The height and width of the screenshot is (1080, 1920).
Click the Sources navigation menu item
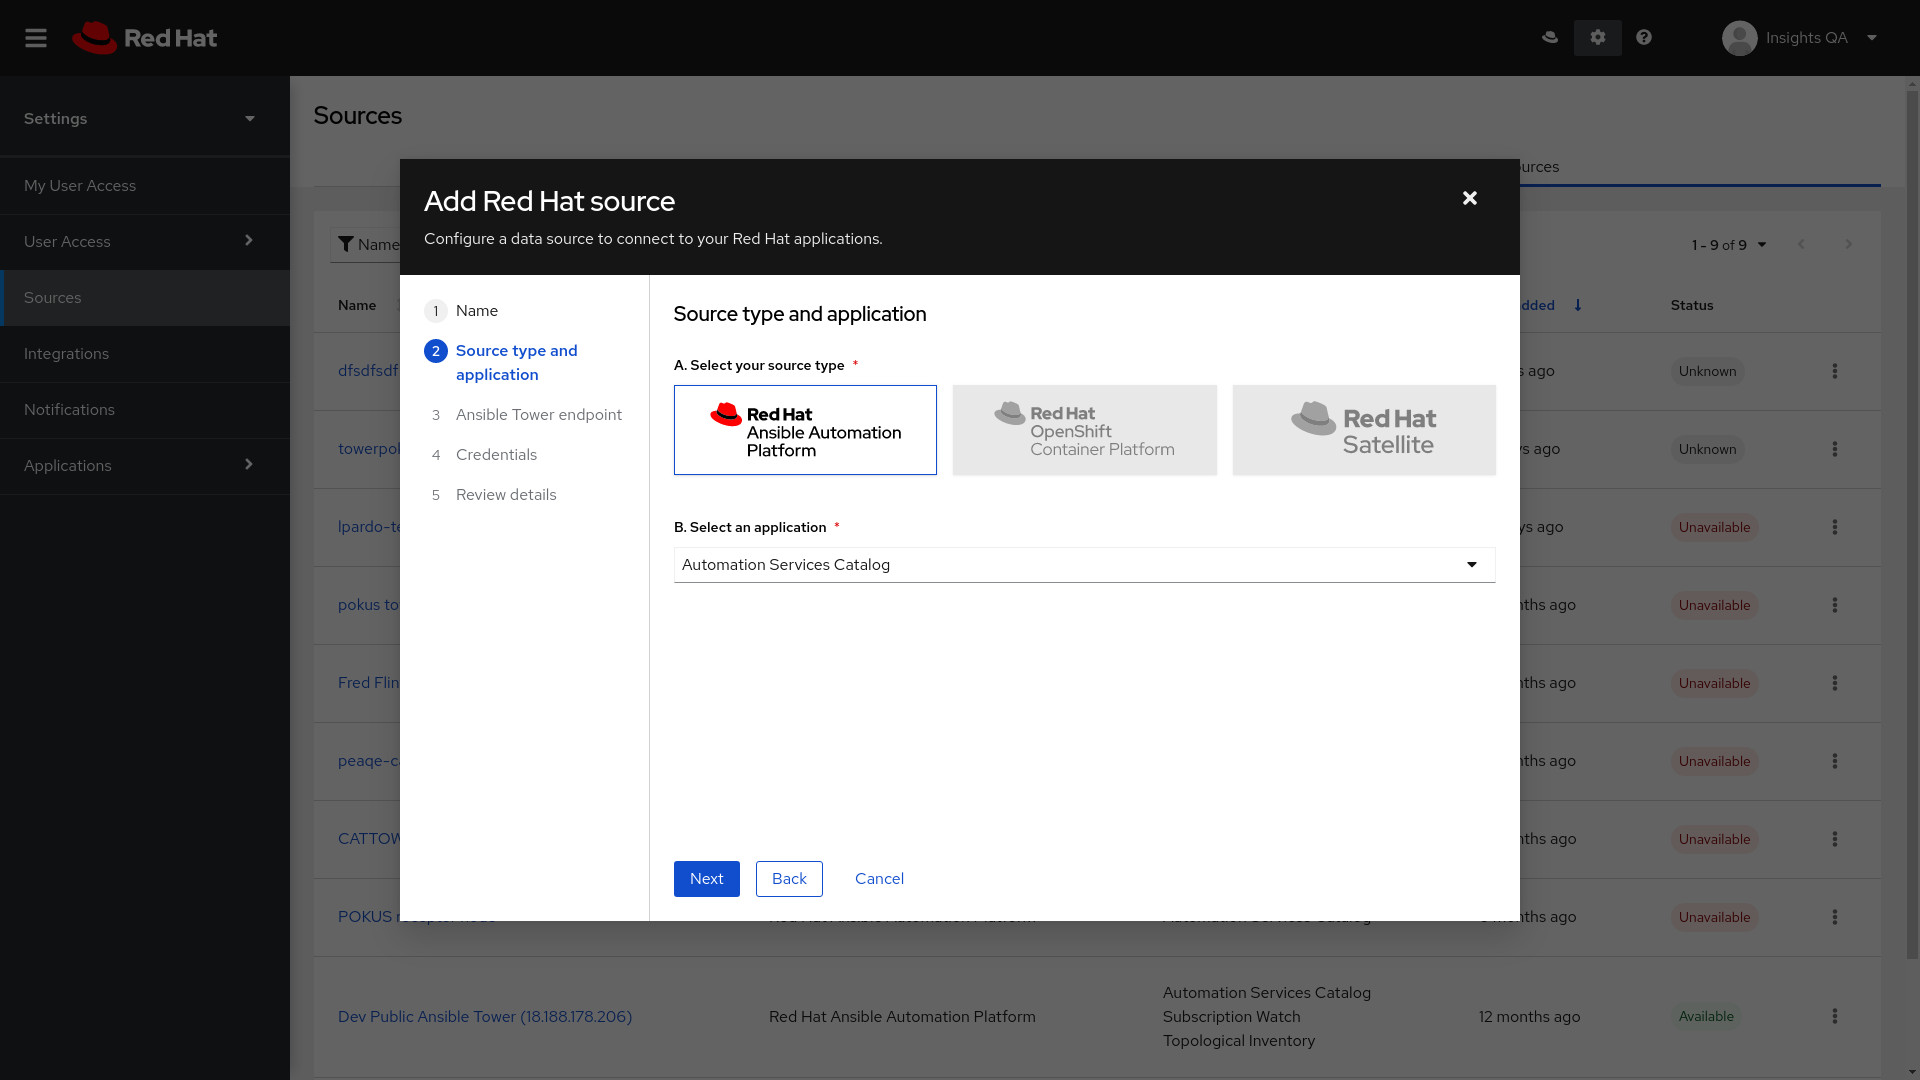click(x=145, y=297)
